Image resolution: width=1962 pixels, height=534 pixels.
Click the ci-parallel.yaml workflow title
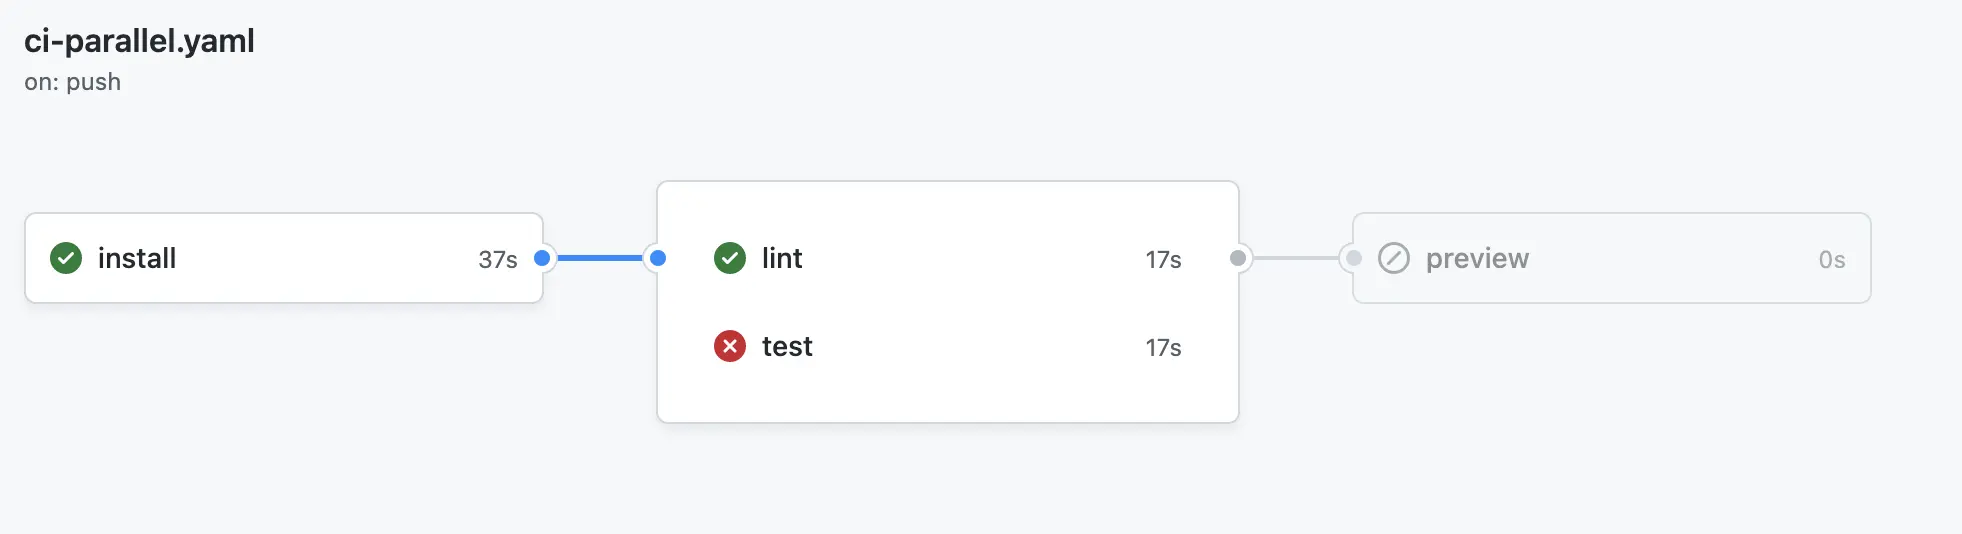139,41
